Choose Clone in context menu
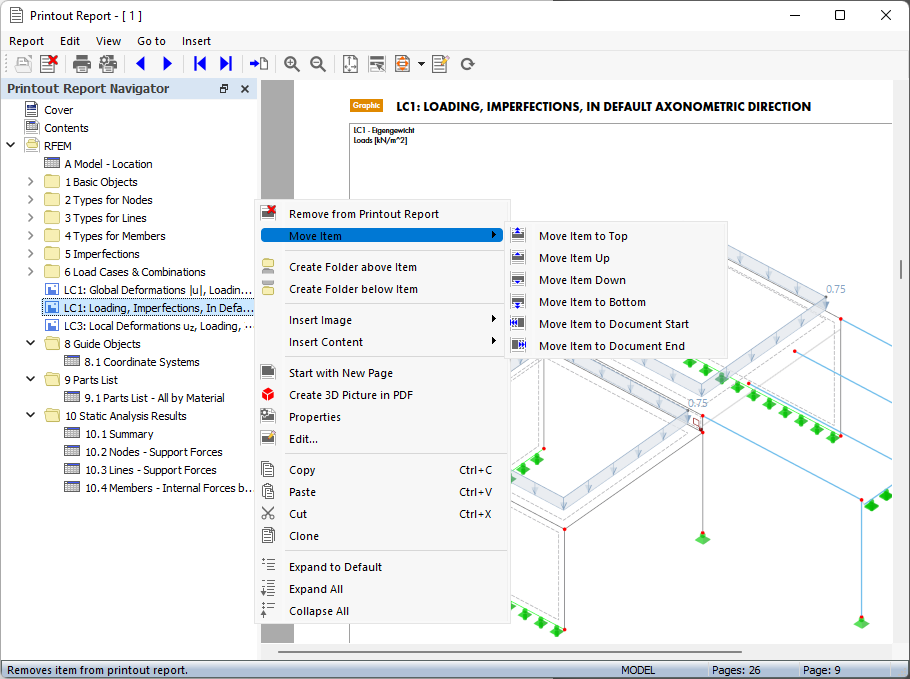 [381, 536]
